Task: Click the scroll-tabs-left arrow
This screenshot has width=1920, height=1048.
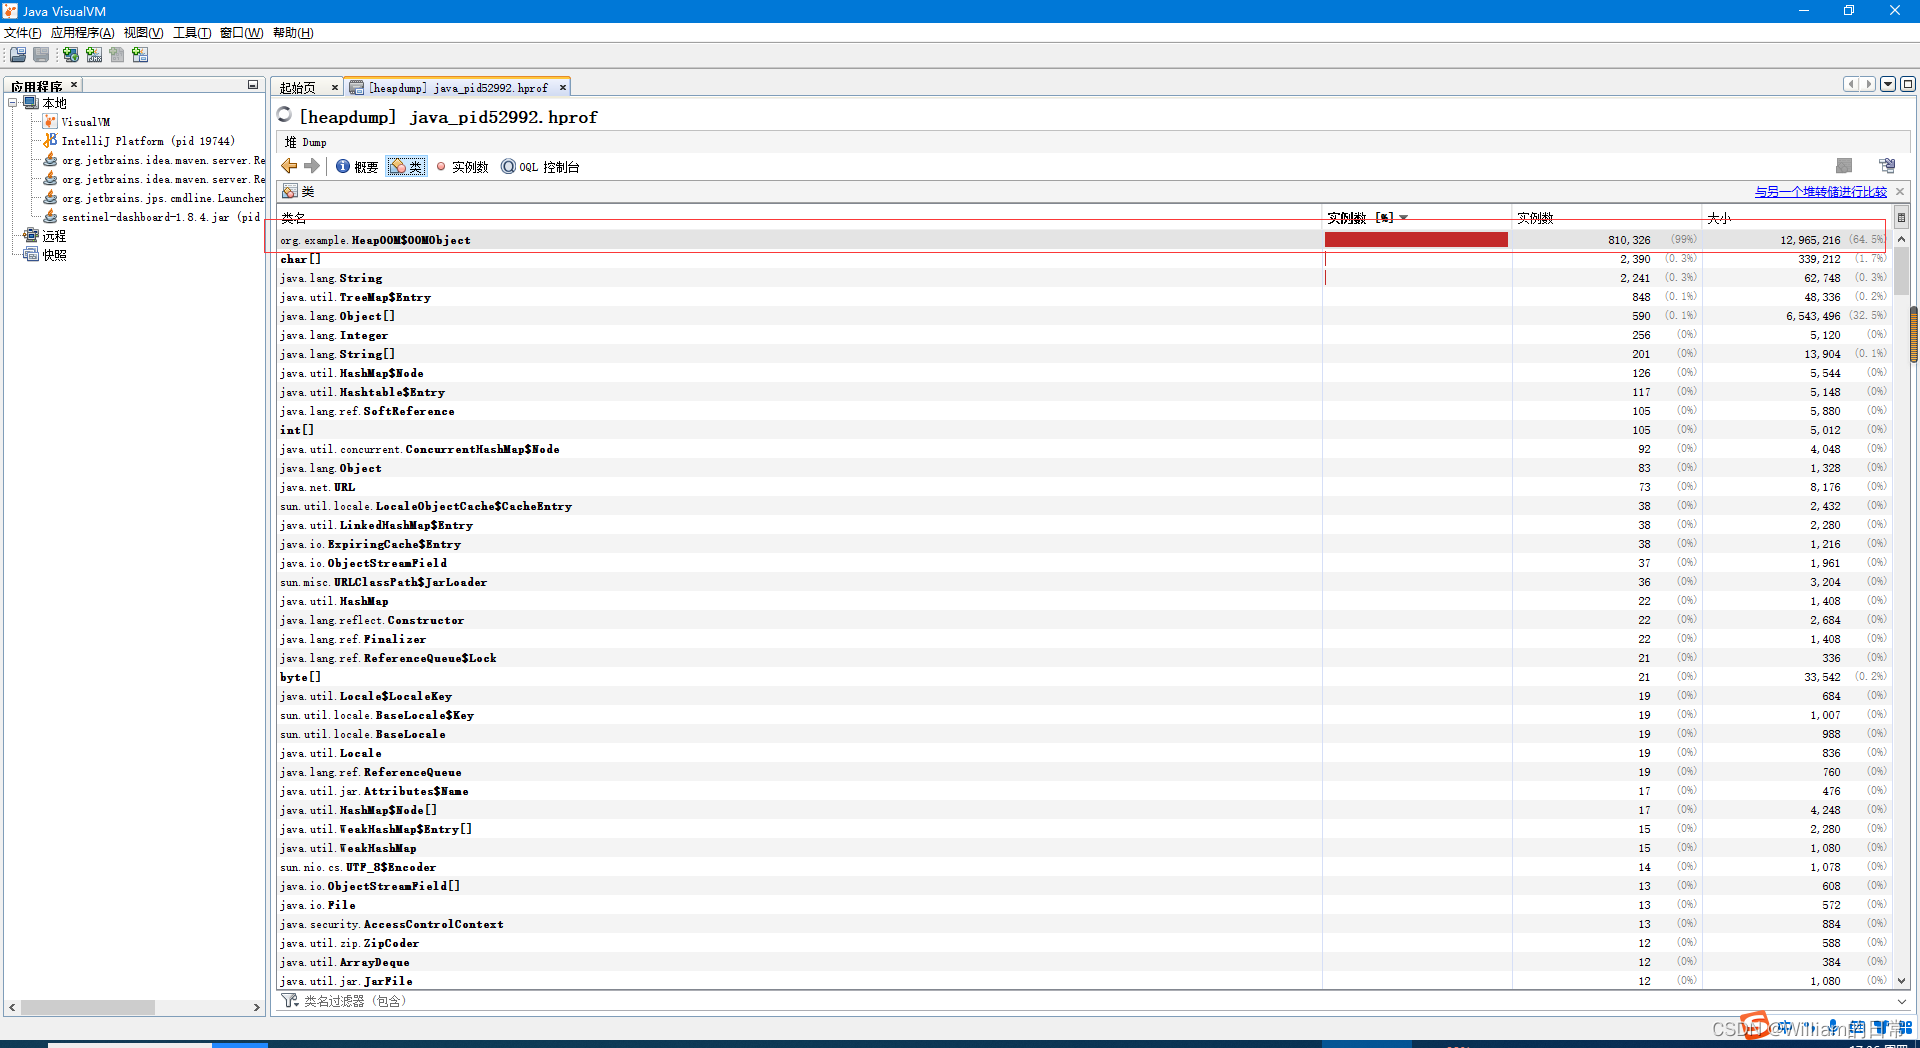Action: coord(1851,84)
